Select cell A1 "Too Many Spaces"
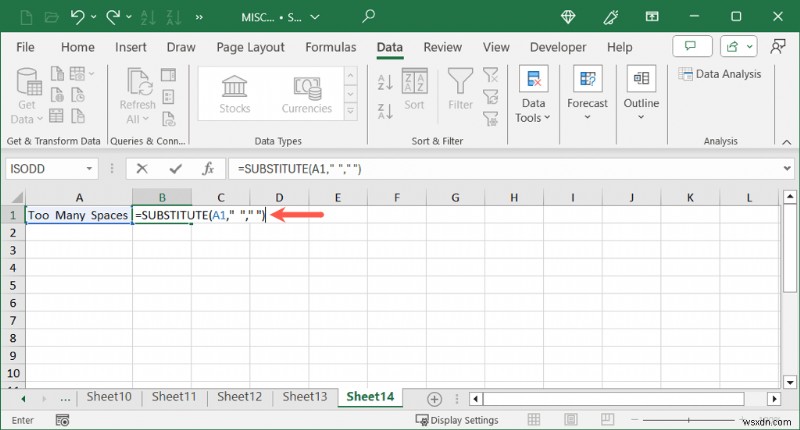 (x=79, y=215)
